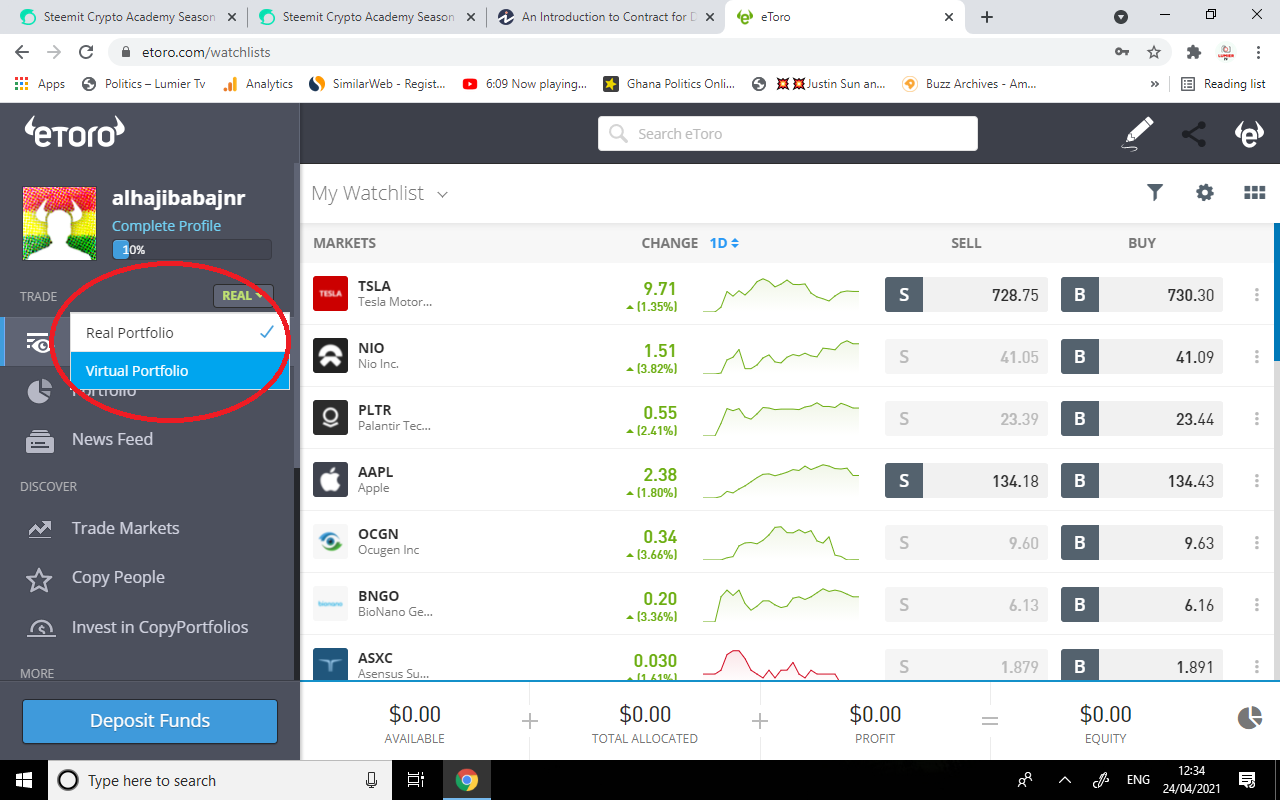Open watchlist settings gear
Viewport: 1280px width, 800px height.
(x=1205, y=193)
